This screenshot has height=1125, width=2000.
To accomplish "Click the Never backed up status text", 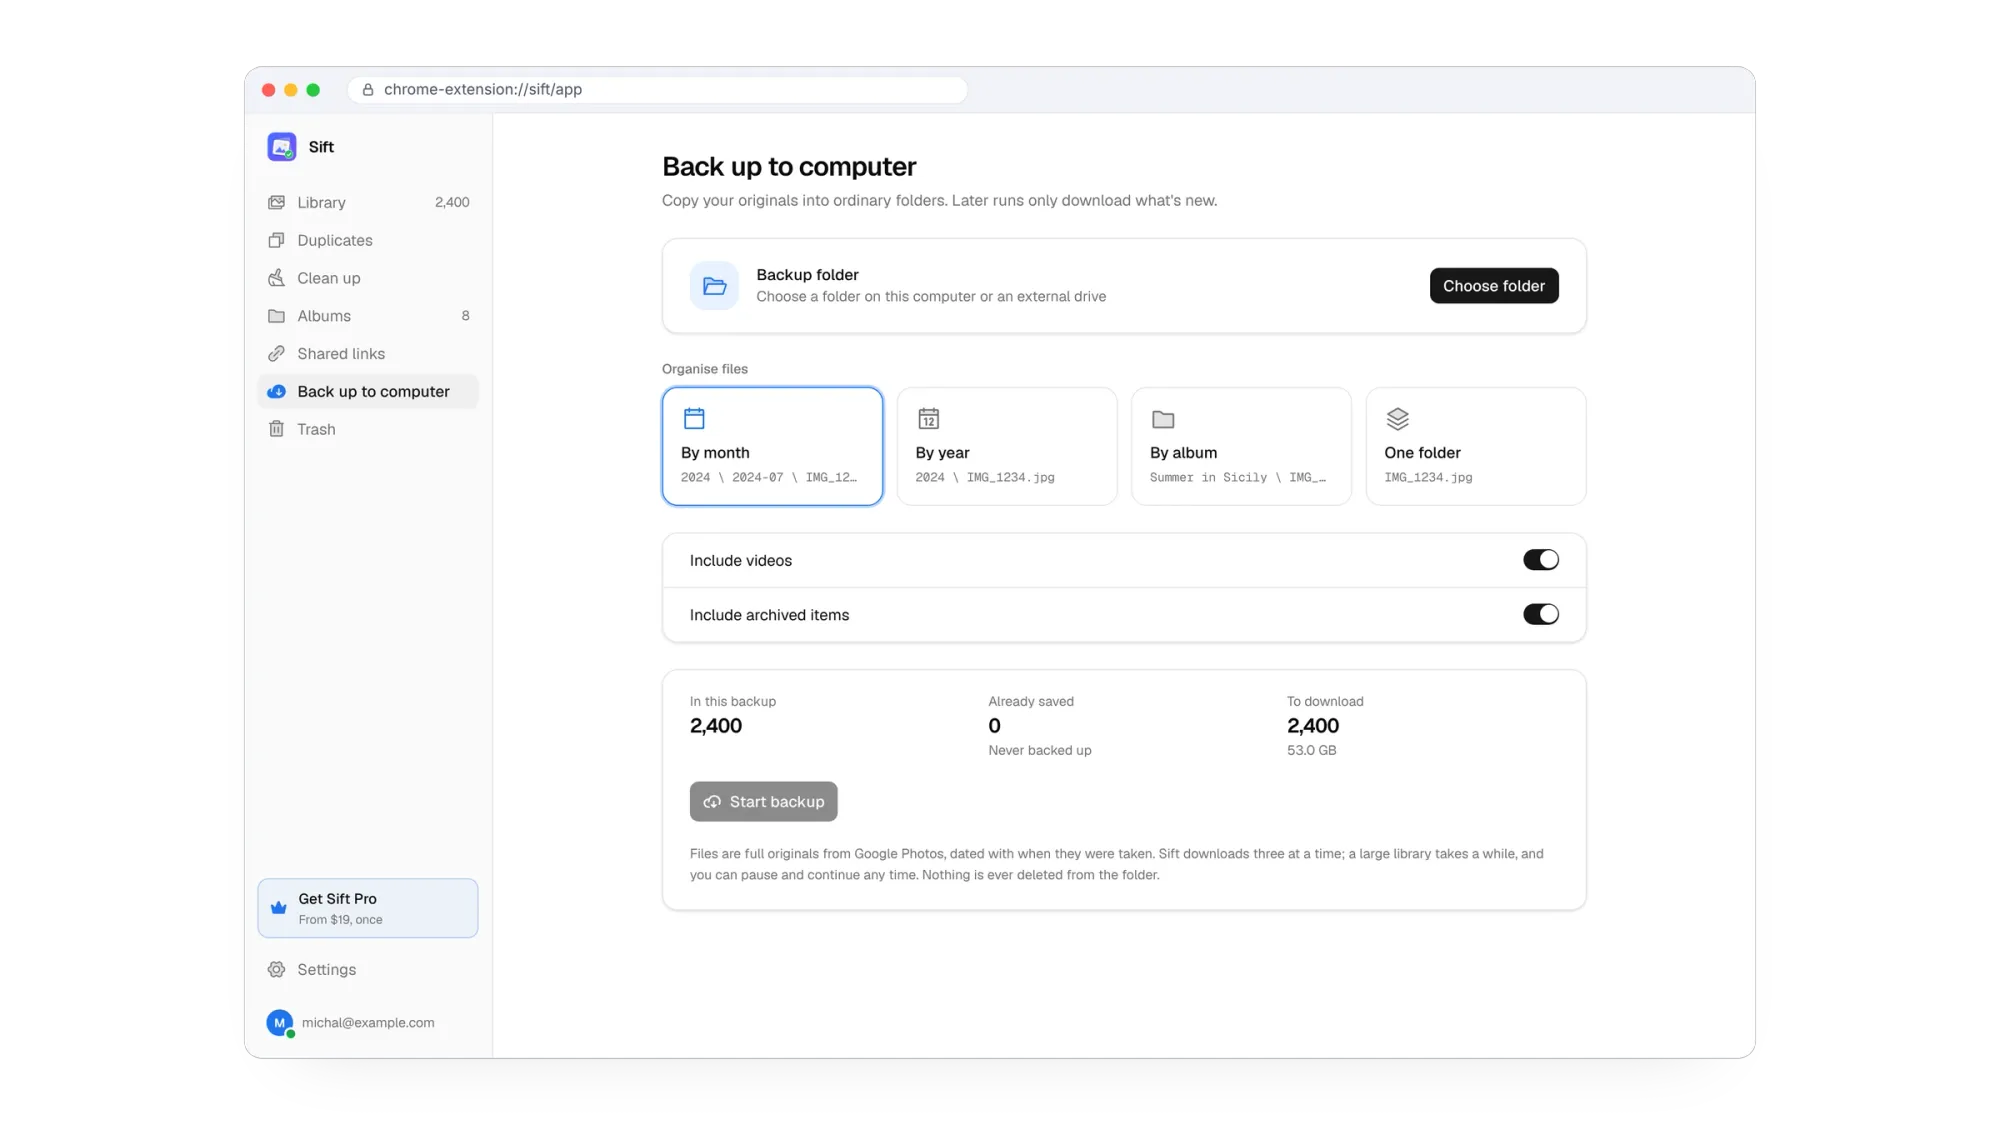I will (1039, 750).
